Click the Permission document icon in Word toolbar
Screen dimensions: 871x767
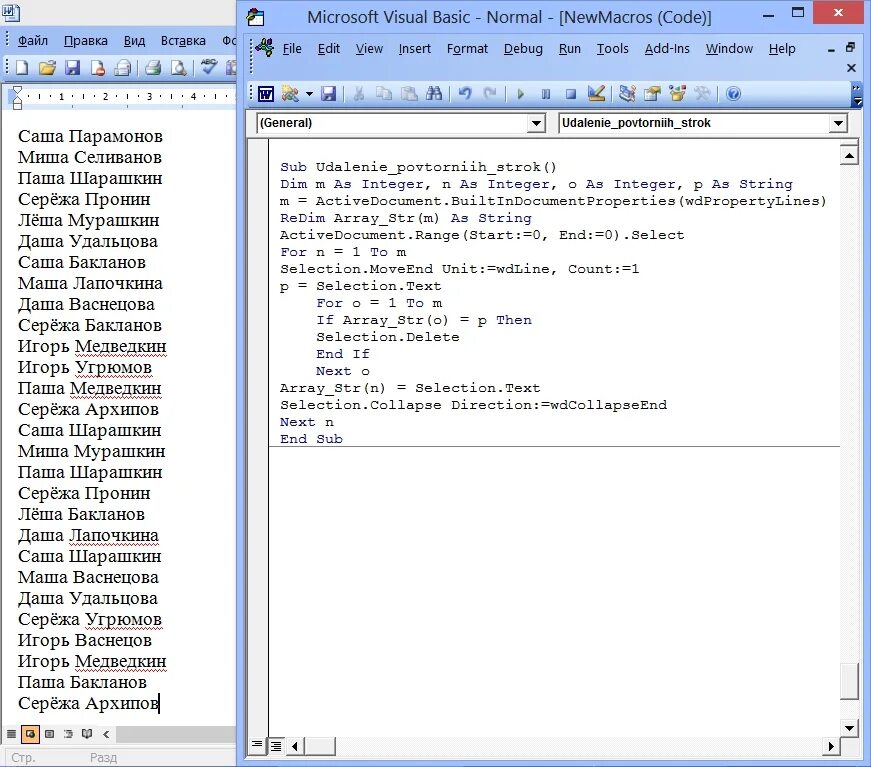(x=98, y=68)
